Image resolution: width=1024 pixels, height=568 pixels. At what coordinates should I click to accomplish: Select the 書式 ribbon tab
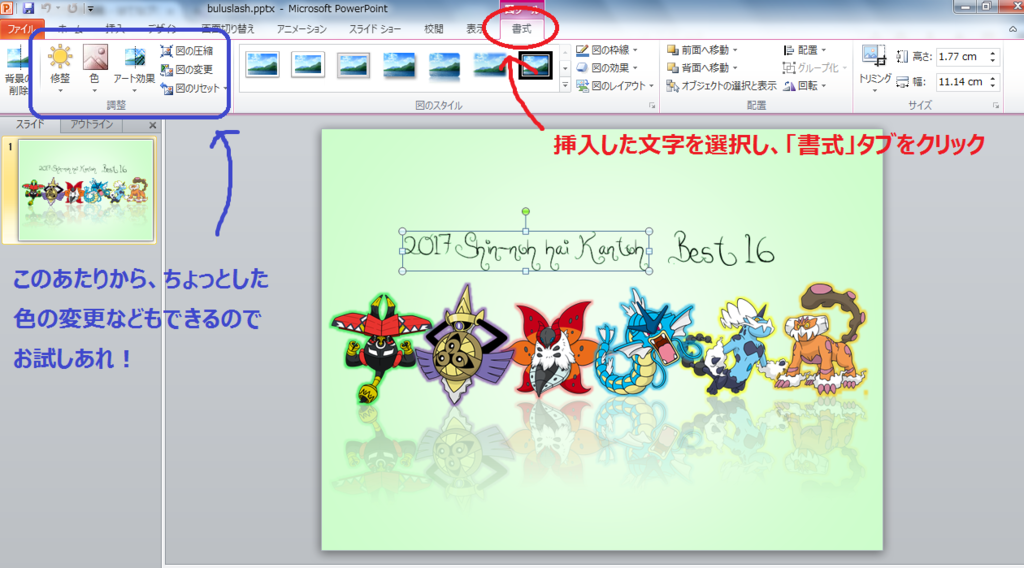[x=521, y=29]
